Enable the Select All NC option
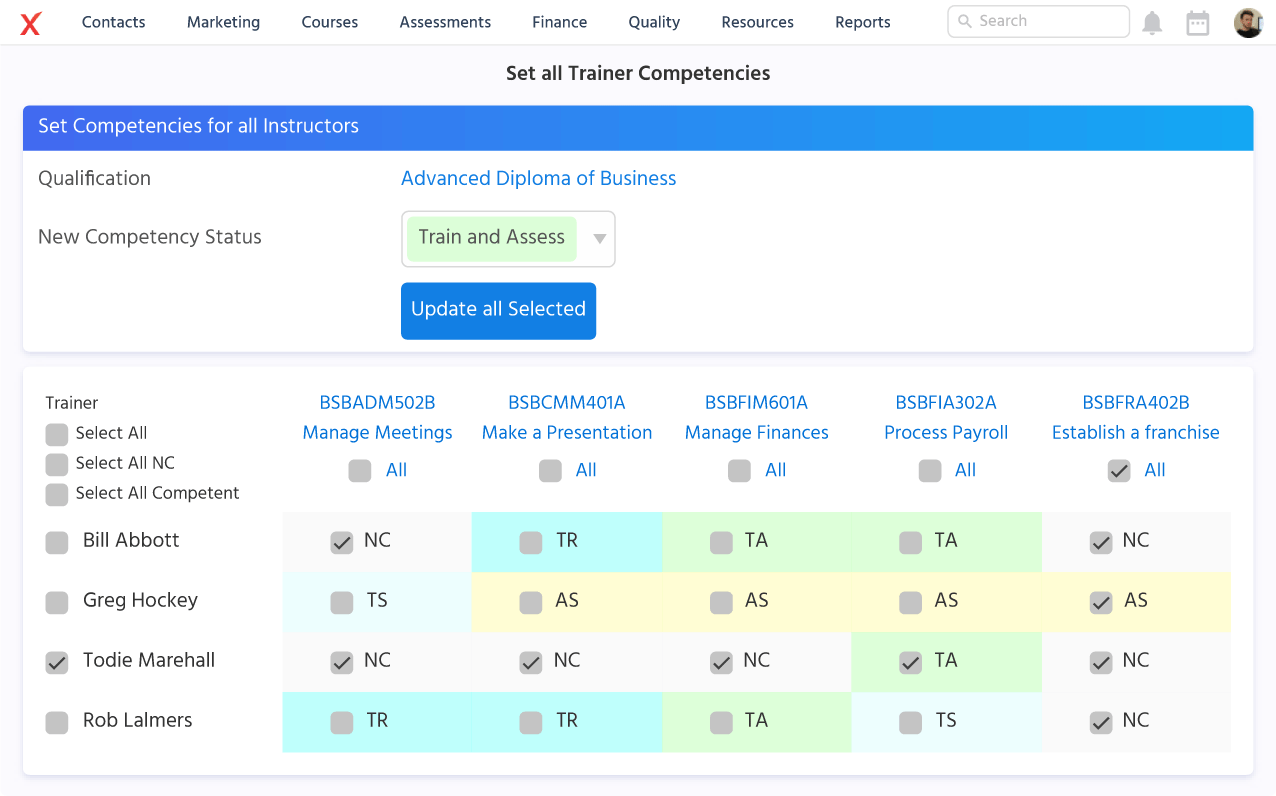Image resolution: width=1276 pixels, height=796 pixels. coord(56,463)
